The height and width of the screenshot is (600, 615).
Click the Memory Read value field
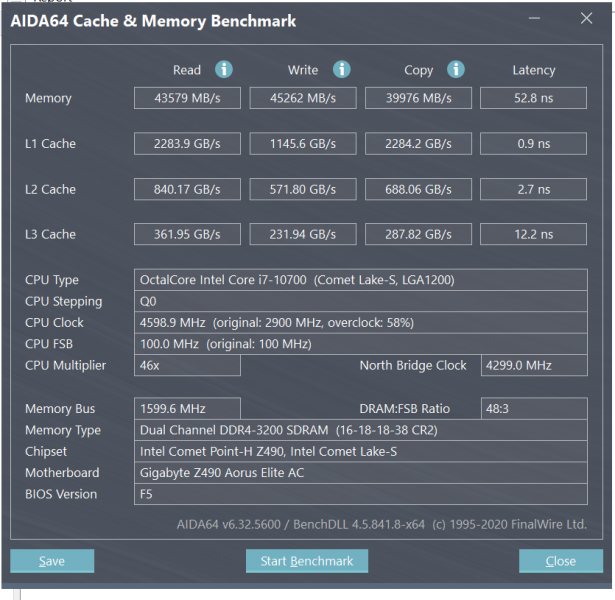tap(187, 98)
